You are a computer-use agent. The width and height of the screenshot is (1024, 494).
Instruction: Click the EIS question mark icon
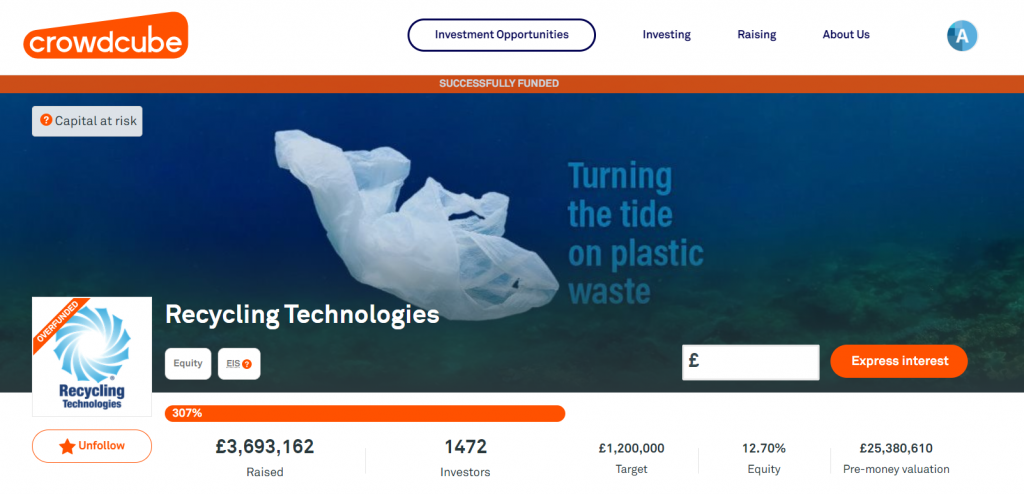click(x=247, y=364)
